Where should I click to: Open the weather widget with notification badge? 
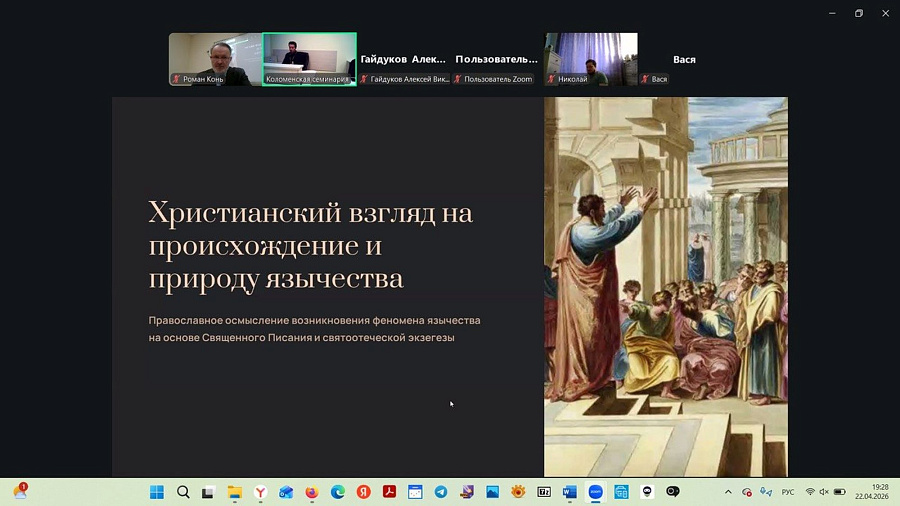click(x=20, y=491)
